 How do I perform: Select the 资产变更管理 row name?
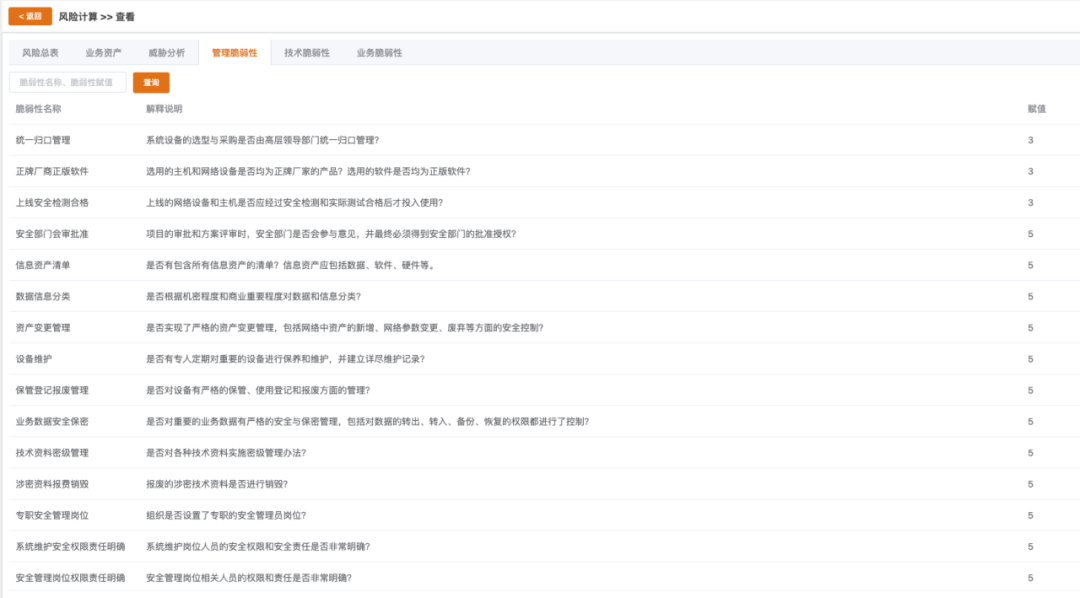tap(43, 328)
